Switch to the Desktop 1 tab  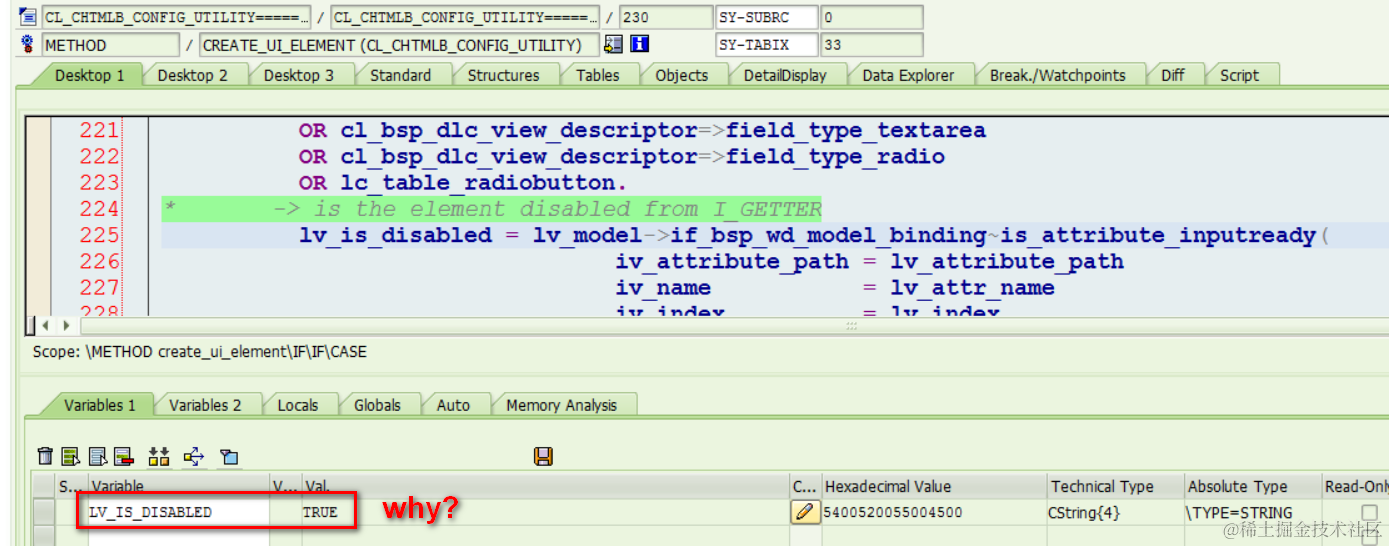coord(89,75)
